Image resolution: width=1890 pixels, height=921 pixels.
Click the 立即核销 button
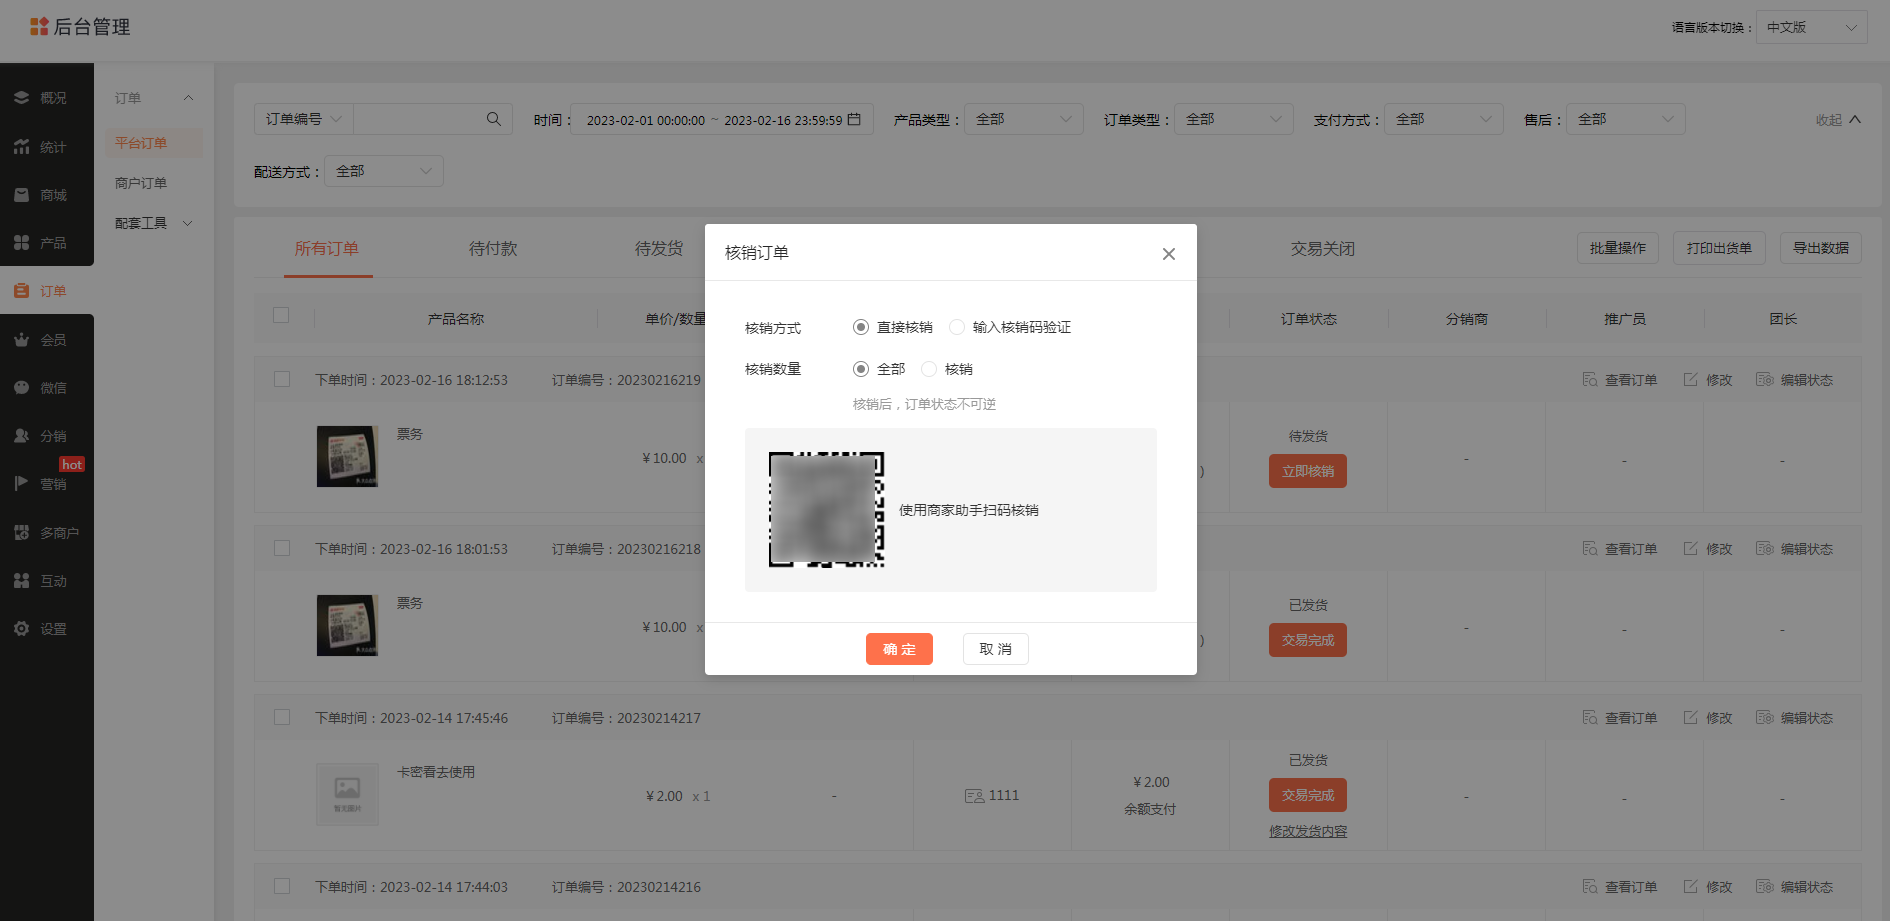pyautogui.click(x=1308, y=471)
